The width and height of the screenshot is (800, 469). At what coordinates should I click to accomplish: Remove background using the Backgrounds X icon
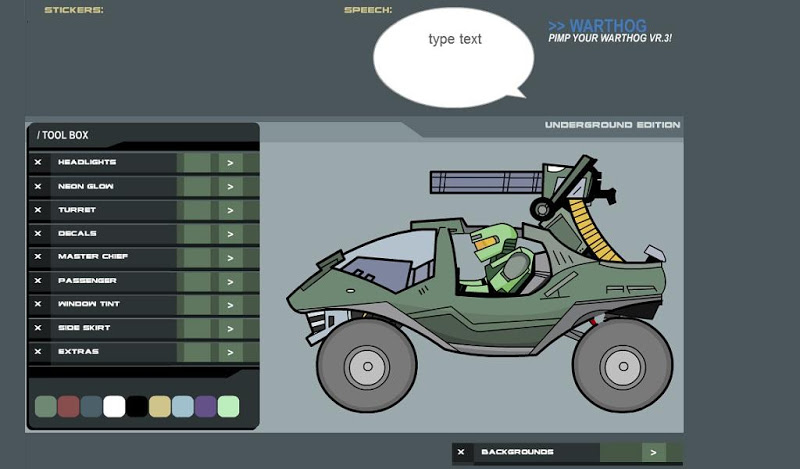point(461,452)
